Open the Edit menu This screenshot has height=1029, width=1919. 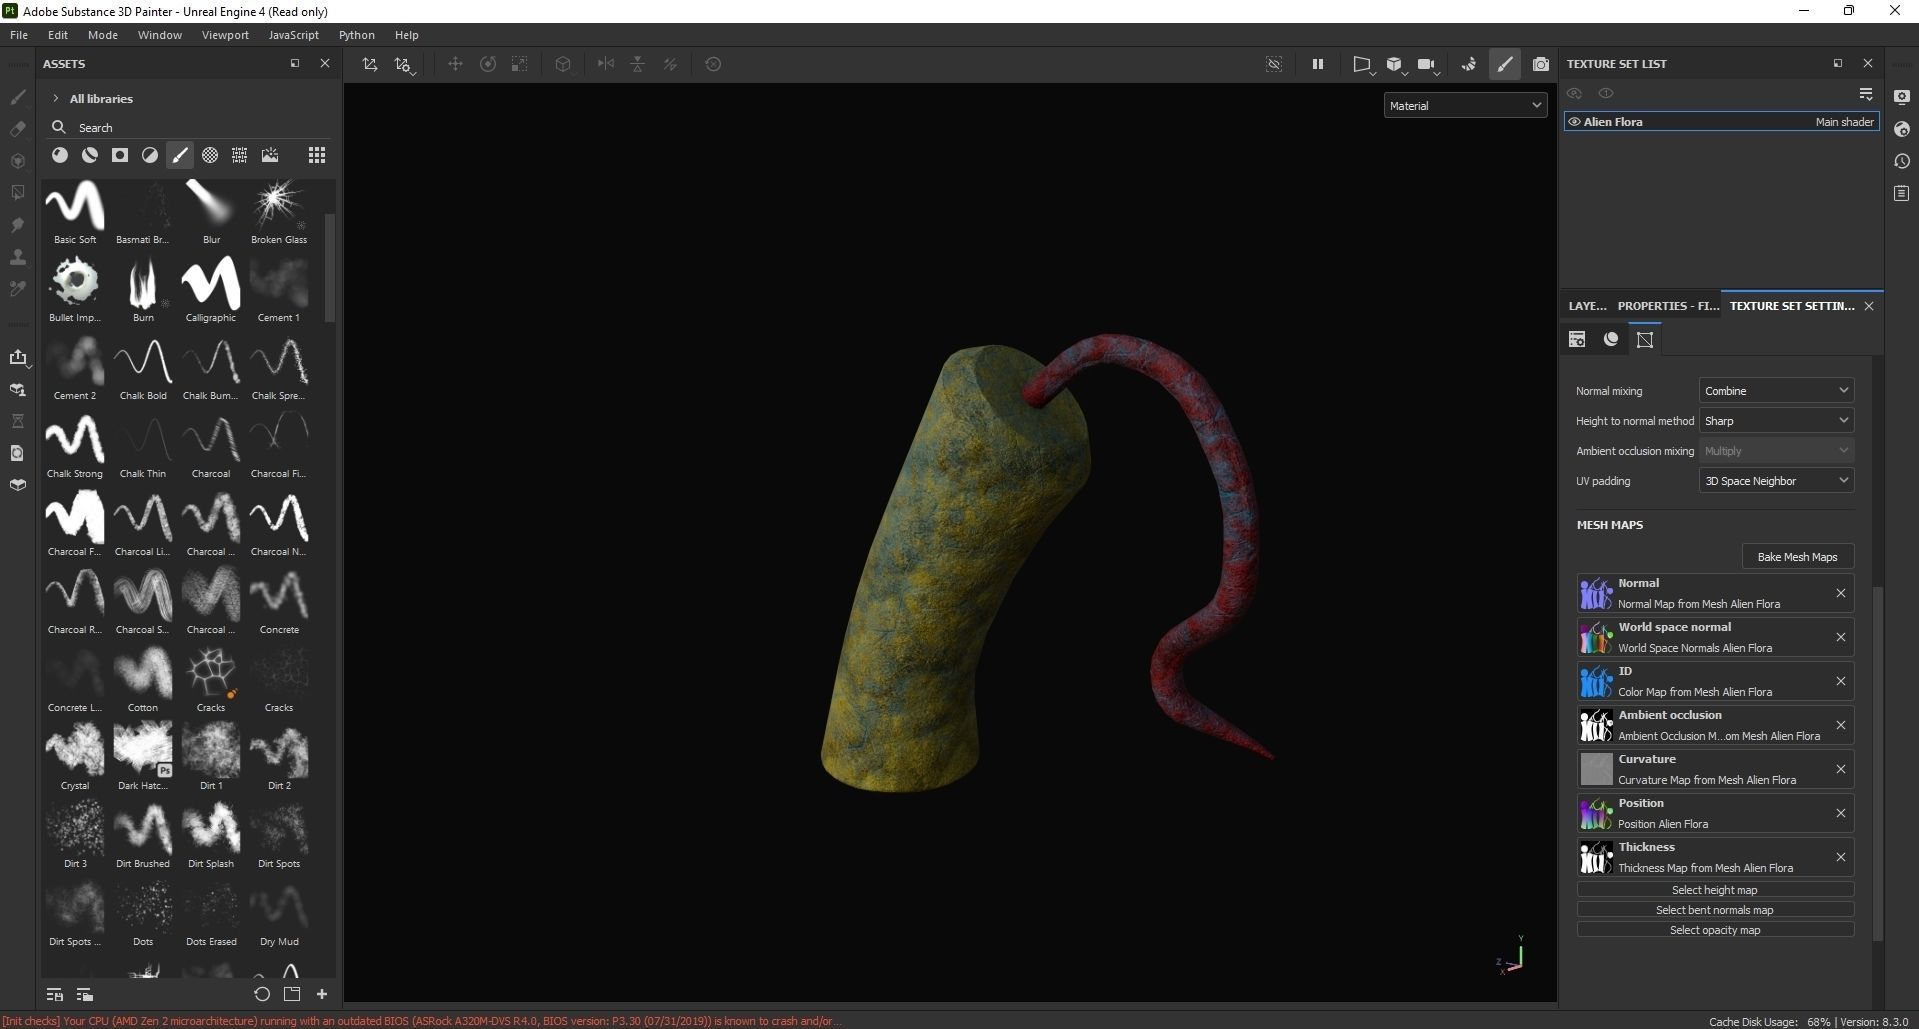(x=58, y=35)
